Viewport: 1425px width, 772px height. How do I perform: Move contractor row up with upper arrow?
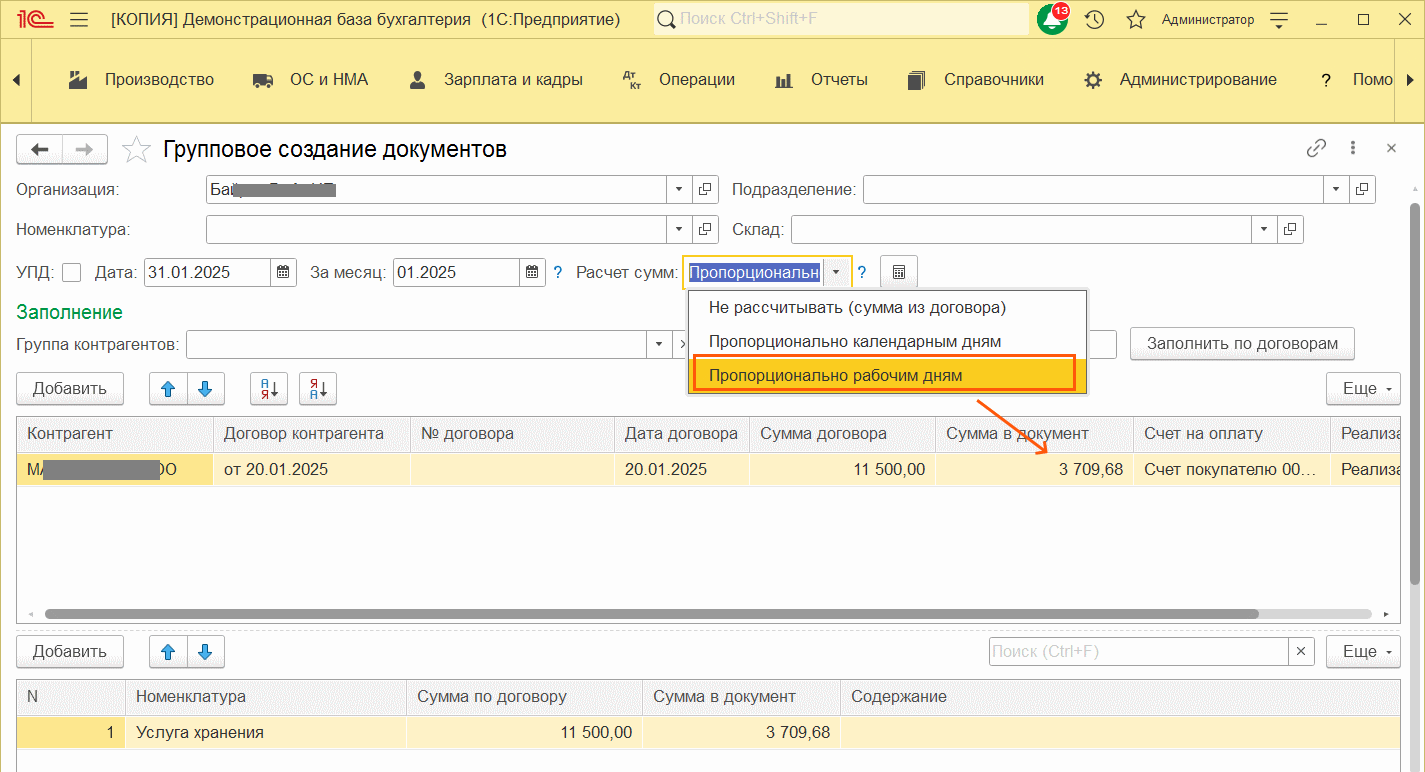pyautogui.click(x=168, y=389)
